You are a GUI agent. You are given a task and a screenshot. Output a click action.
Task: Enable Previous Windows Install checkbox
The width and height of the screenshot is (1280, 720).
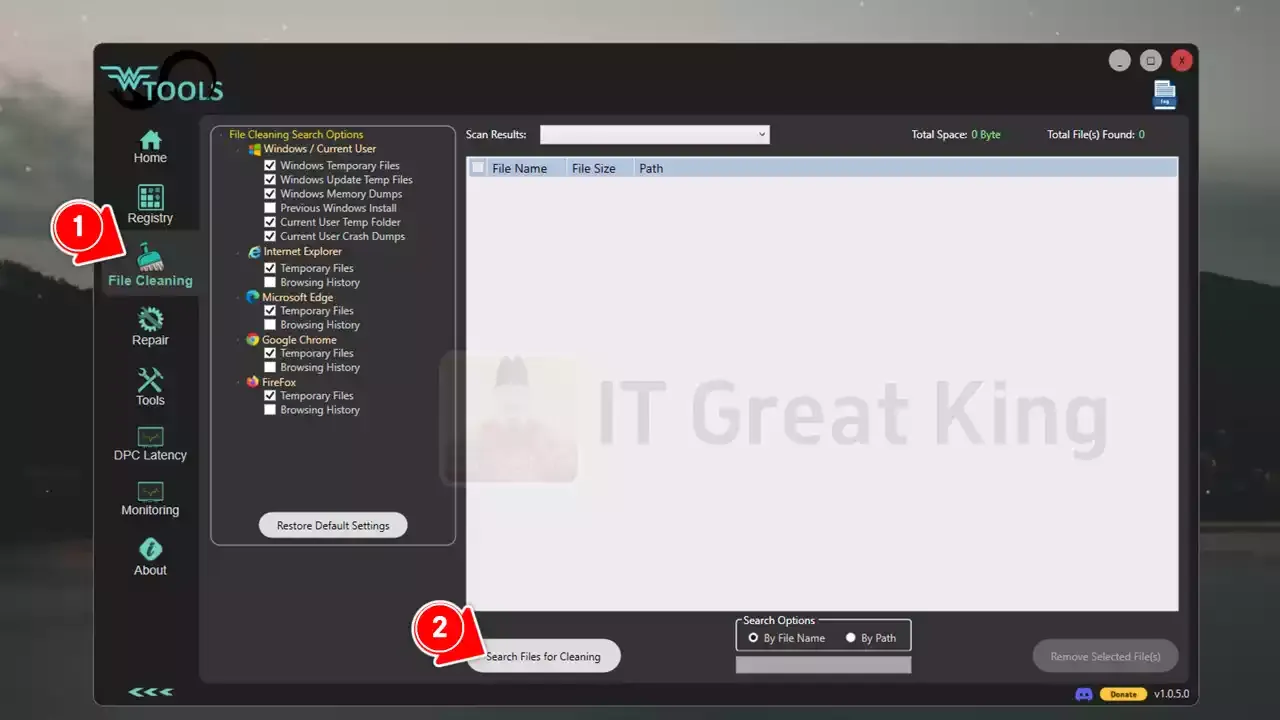(x=270, y=208)
